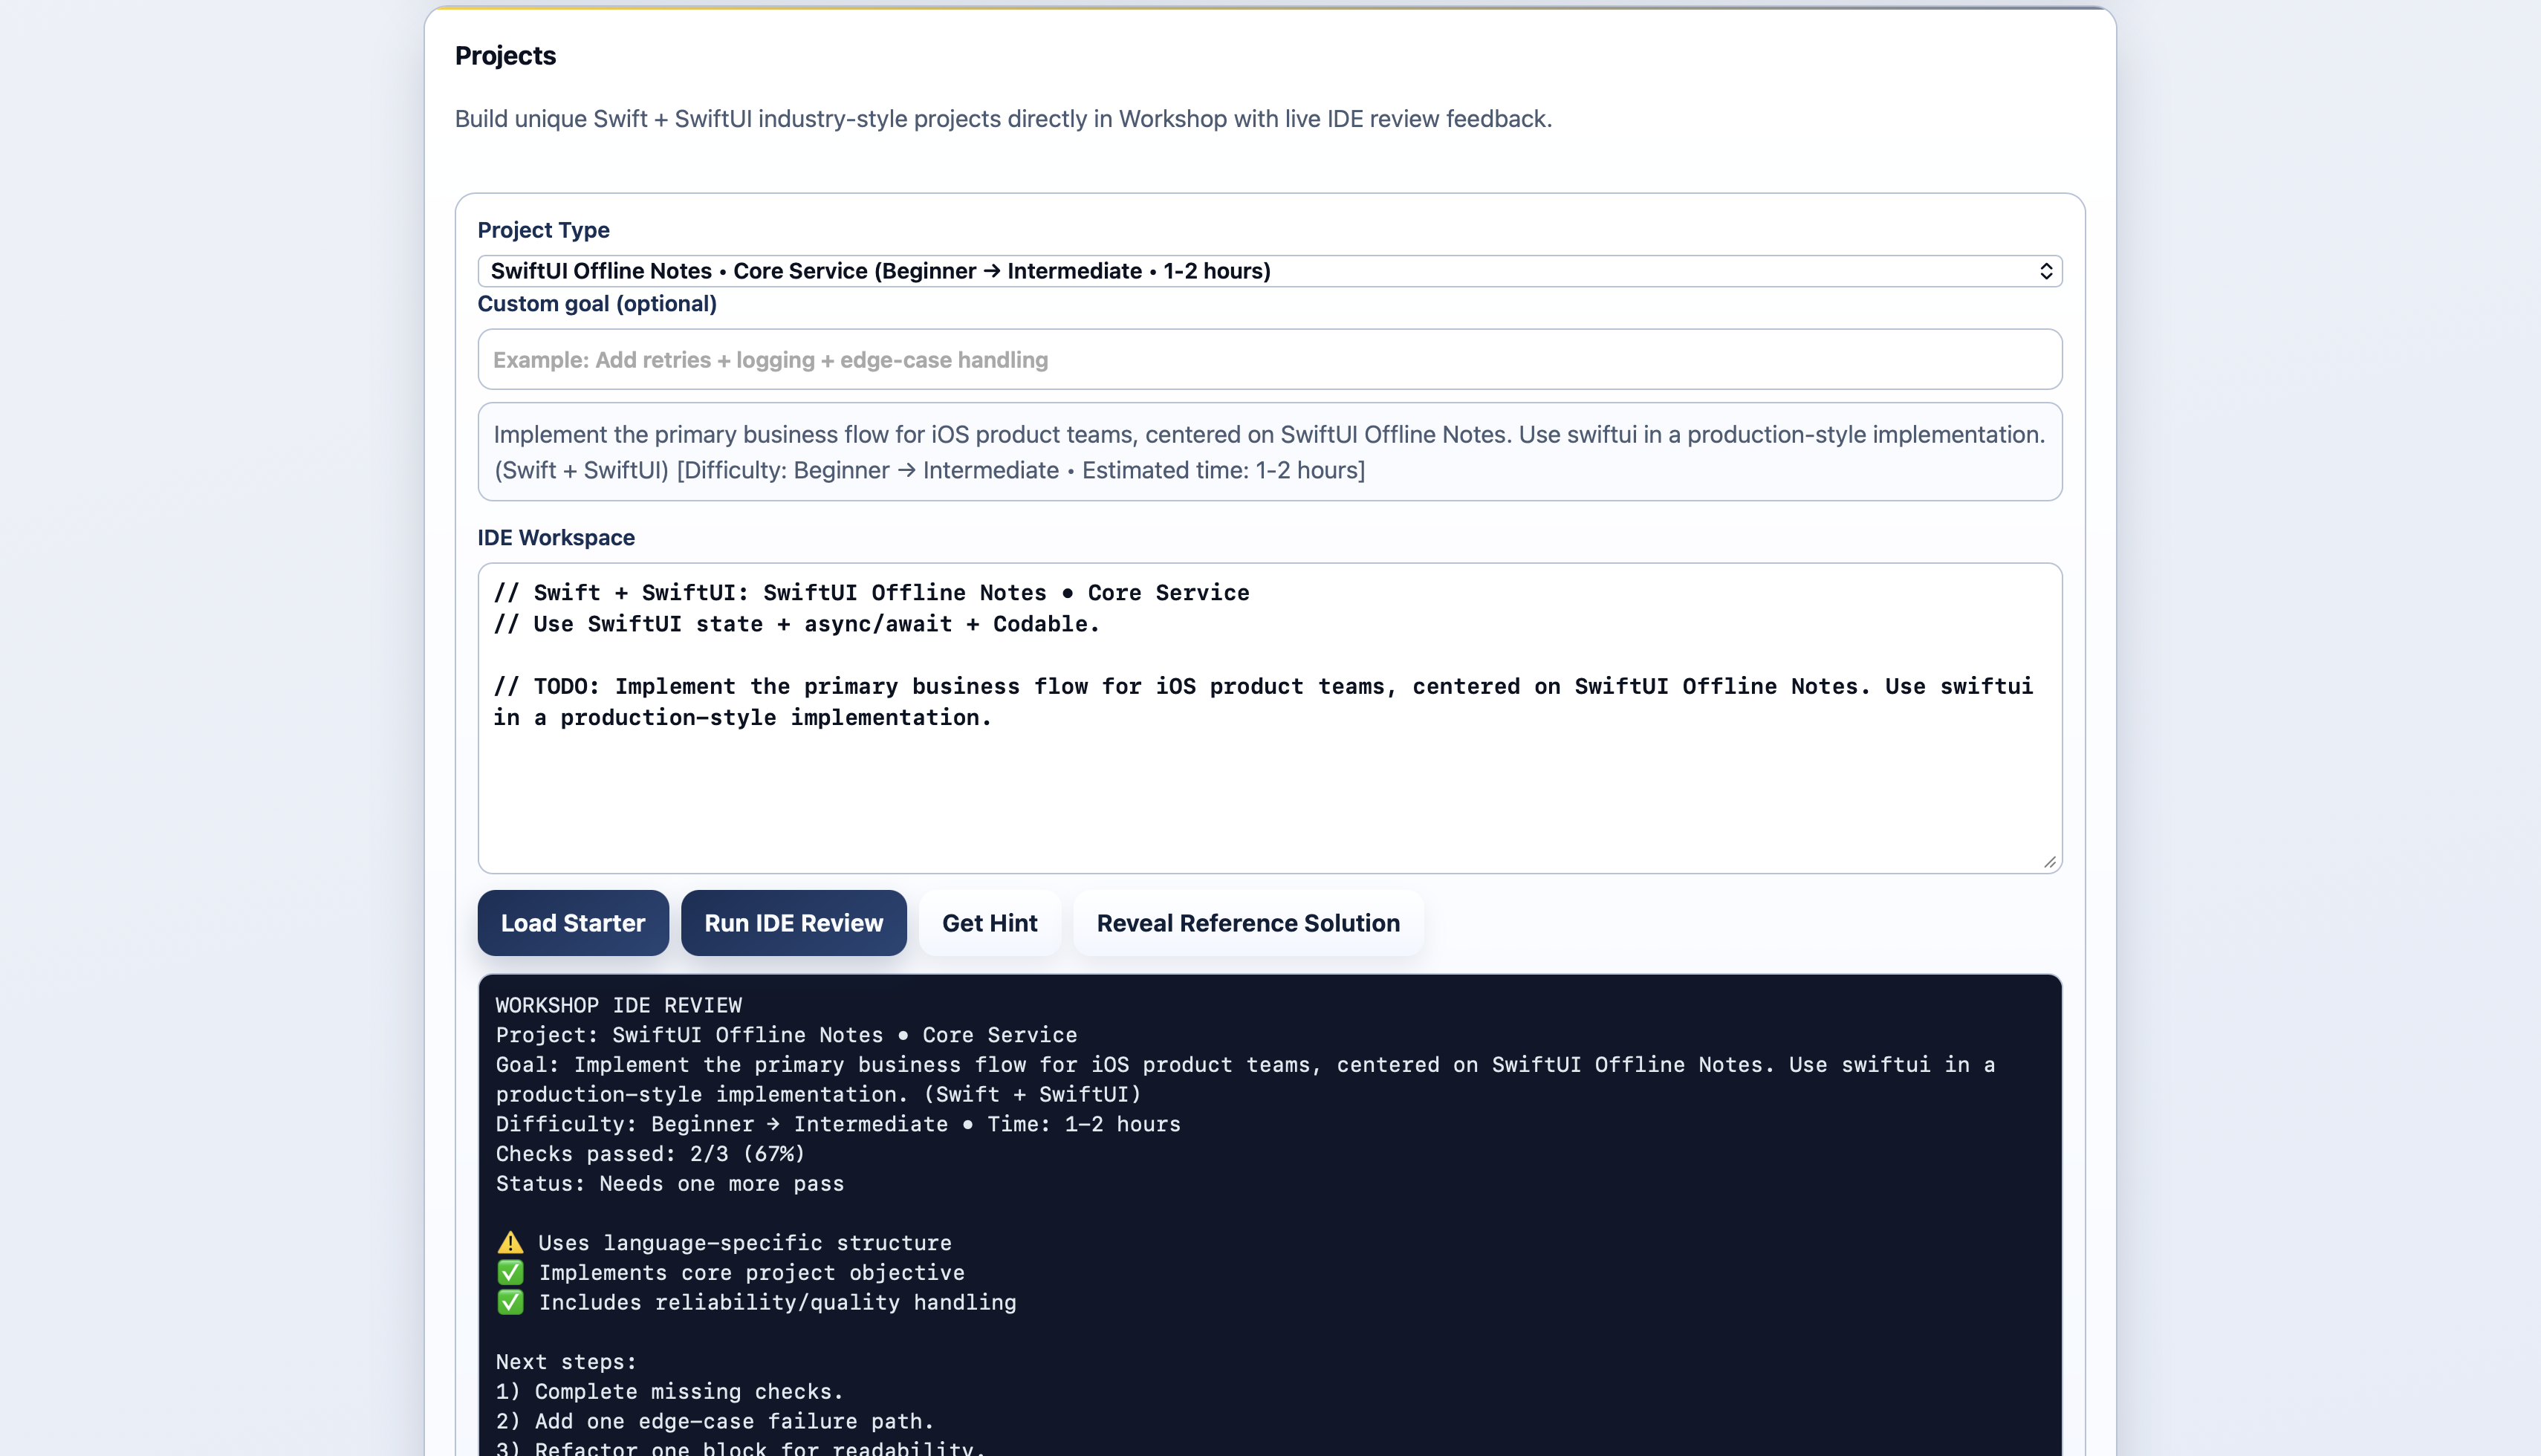The image size is (2541, 1456).
Task: Click the "Status: Needs one more pass" line
Action: click(669, 1183)
